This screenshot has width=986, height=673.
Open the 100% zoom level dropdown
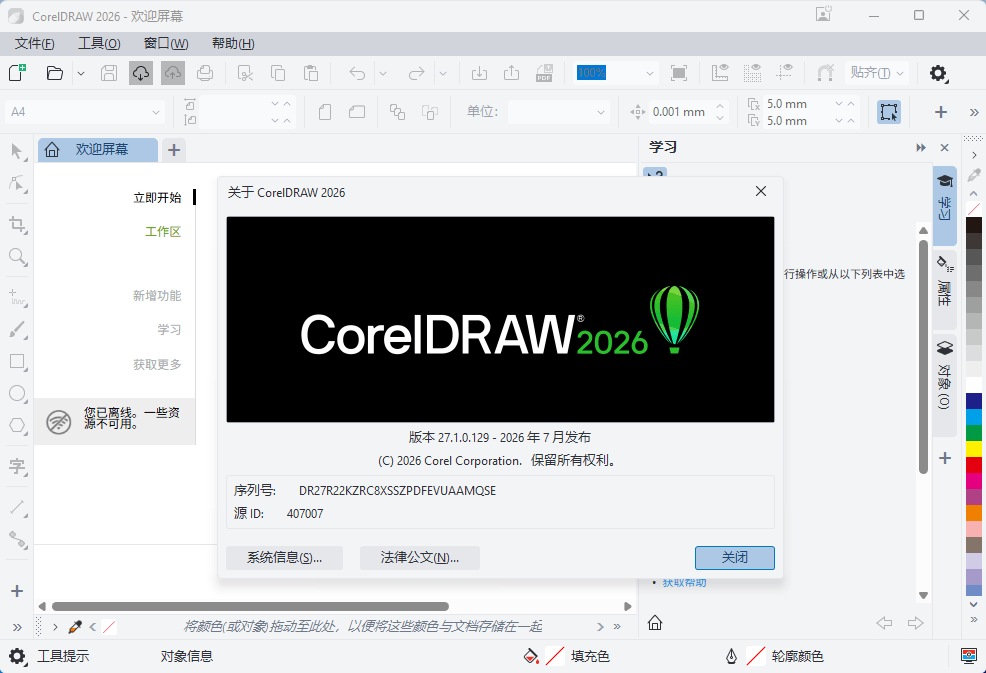(x=650, y=74)
